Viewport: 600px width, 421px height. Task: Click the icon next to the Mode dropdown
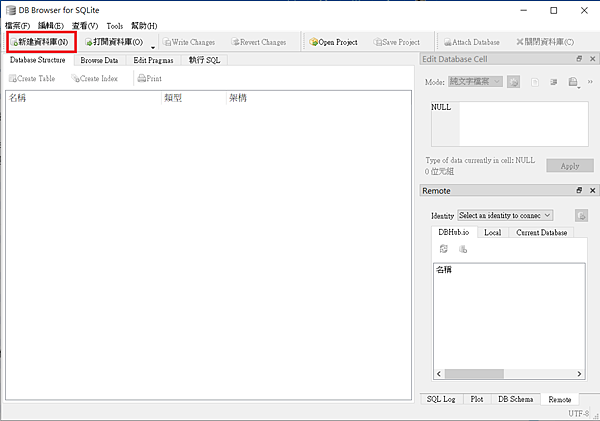click(x=514, y=82)
